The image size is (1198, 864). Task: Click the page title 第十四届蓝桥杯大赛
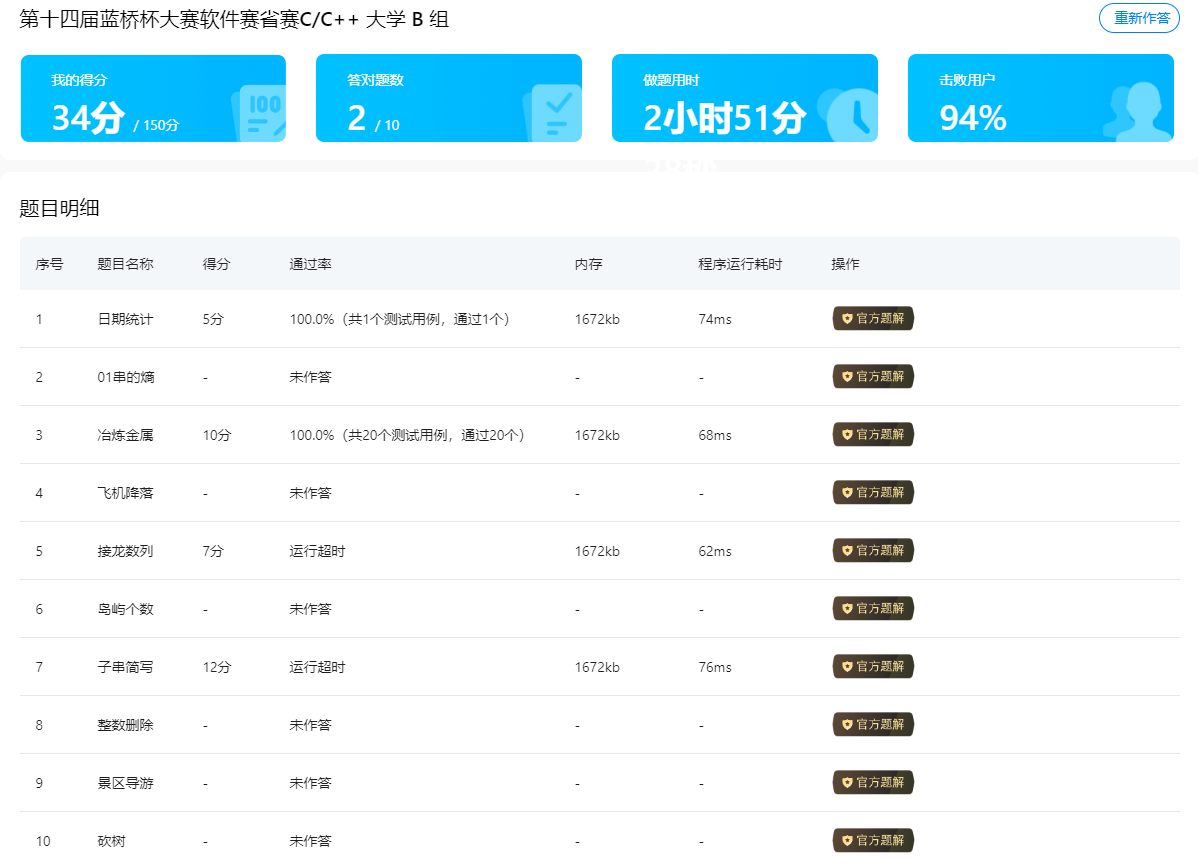click(234, 18)
